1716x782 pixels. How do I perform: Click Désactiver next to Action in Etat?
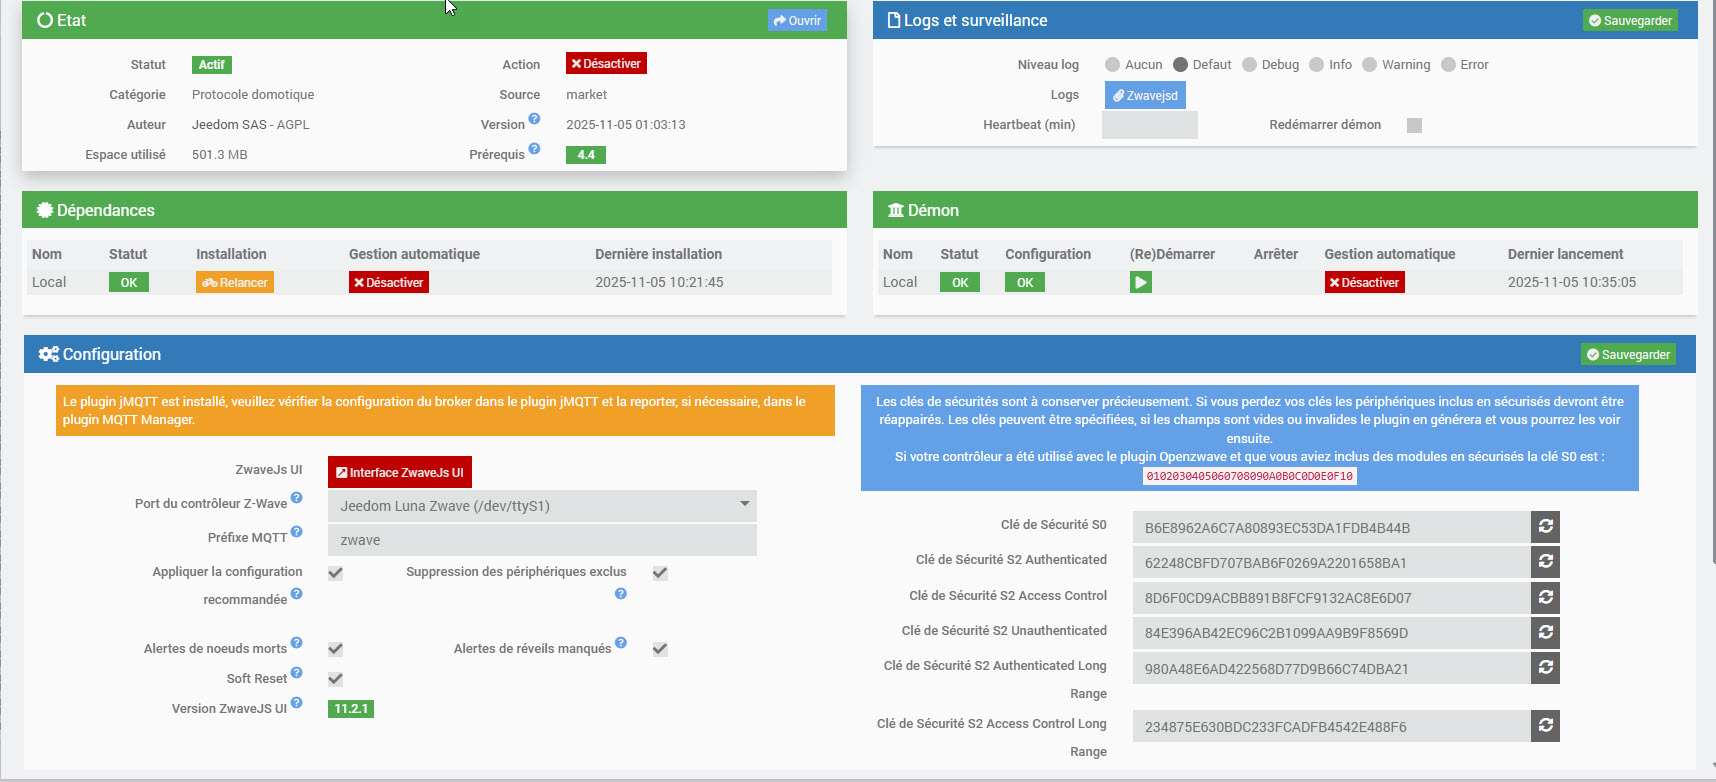(x=606, y=64)
